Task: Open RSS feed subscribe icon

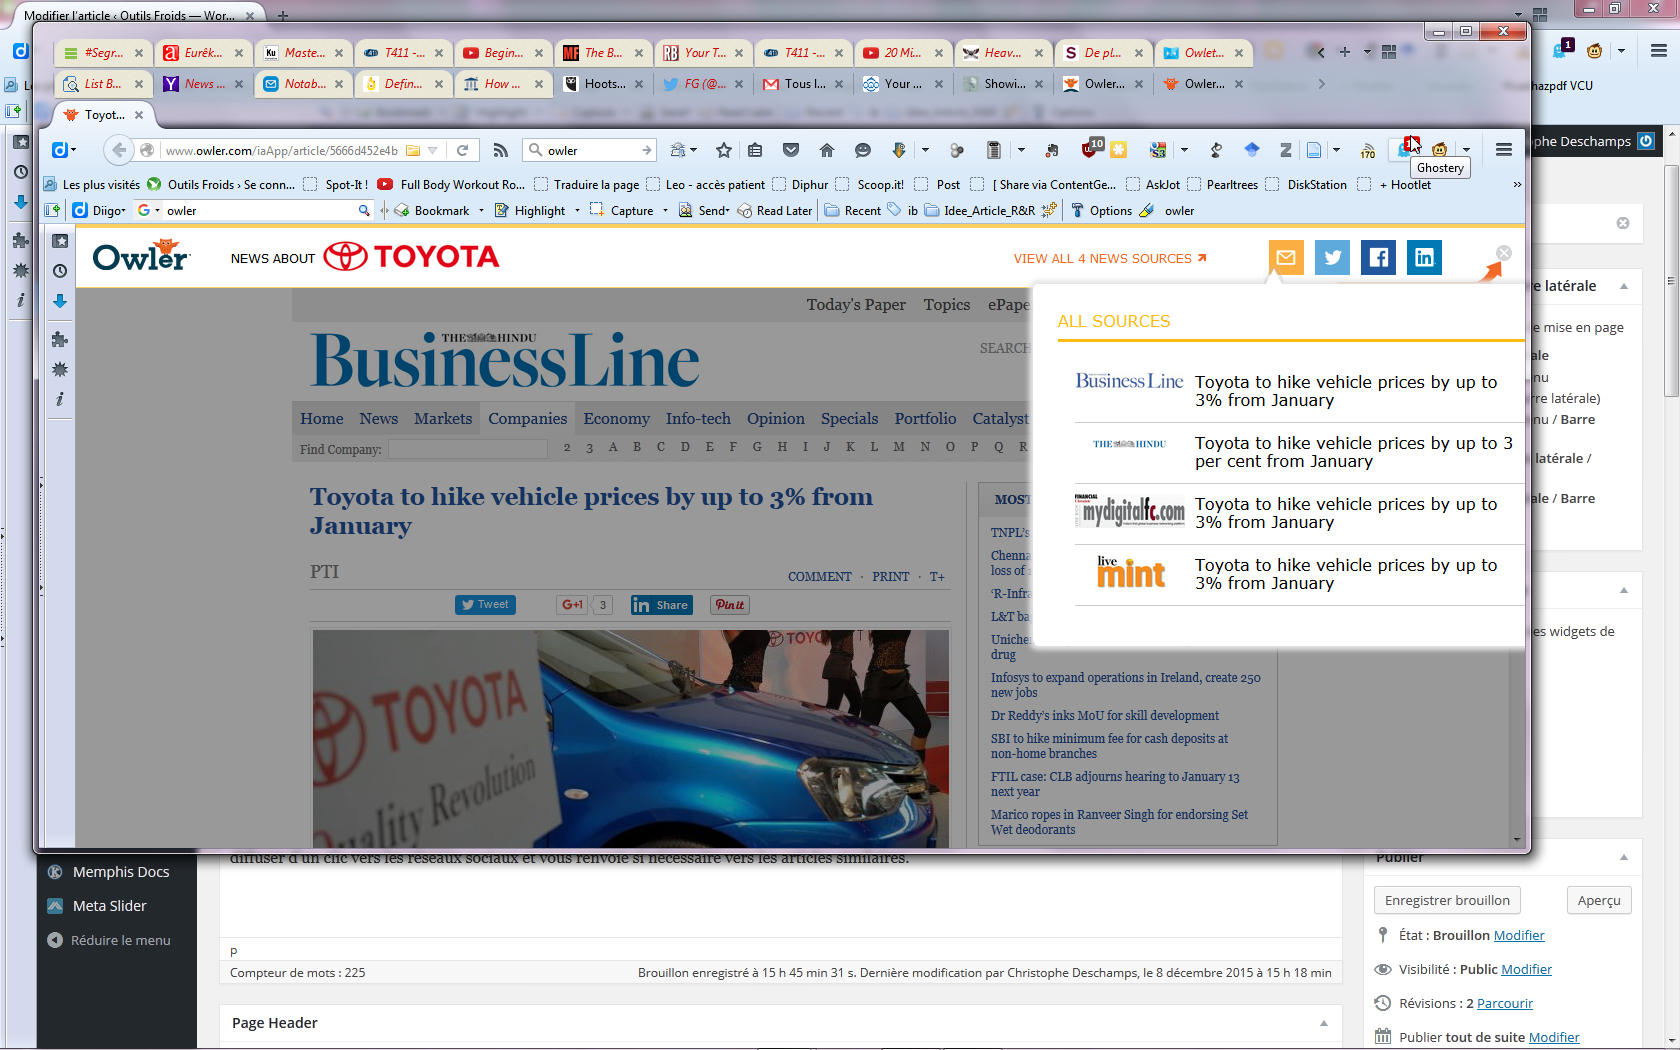Action: (x=501, y=150)
